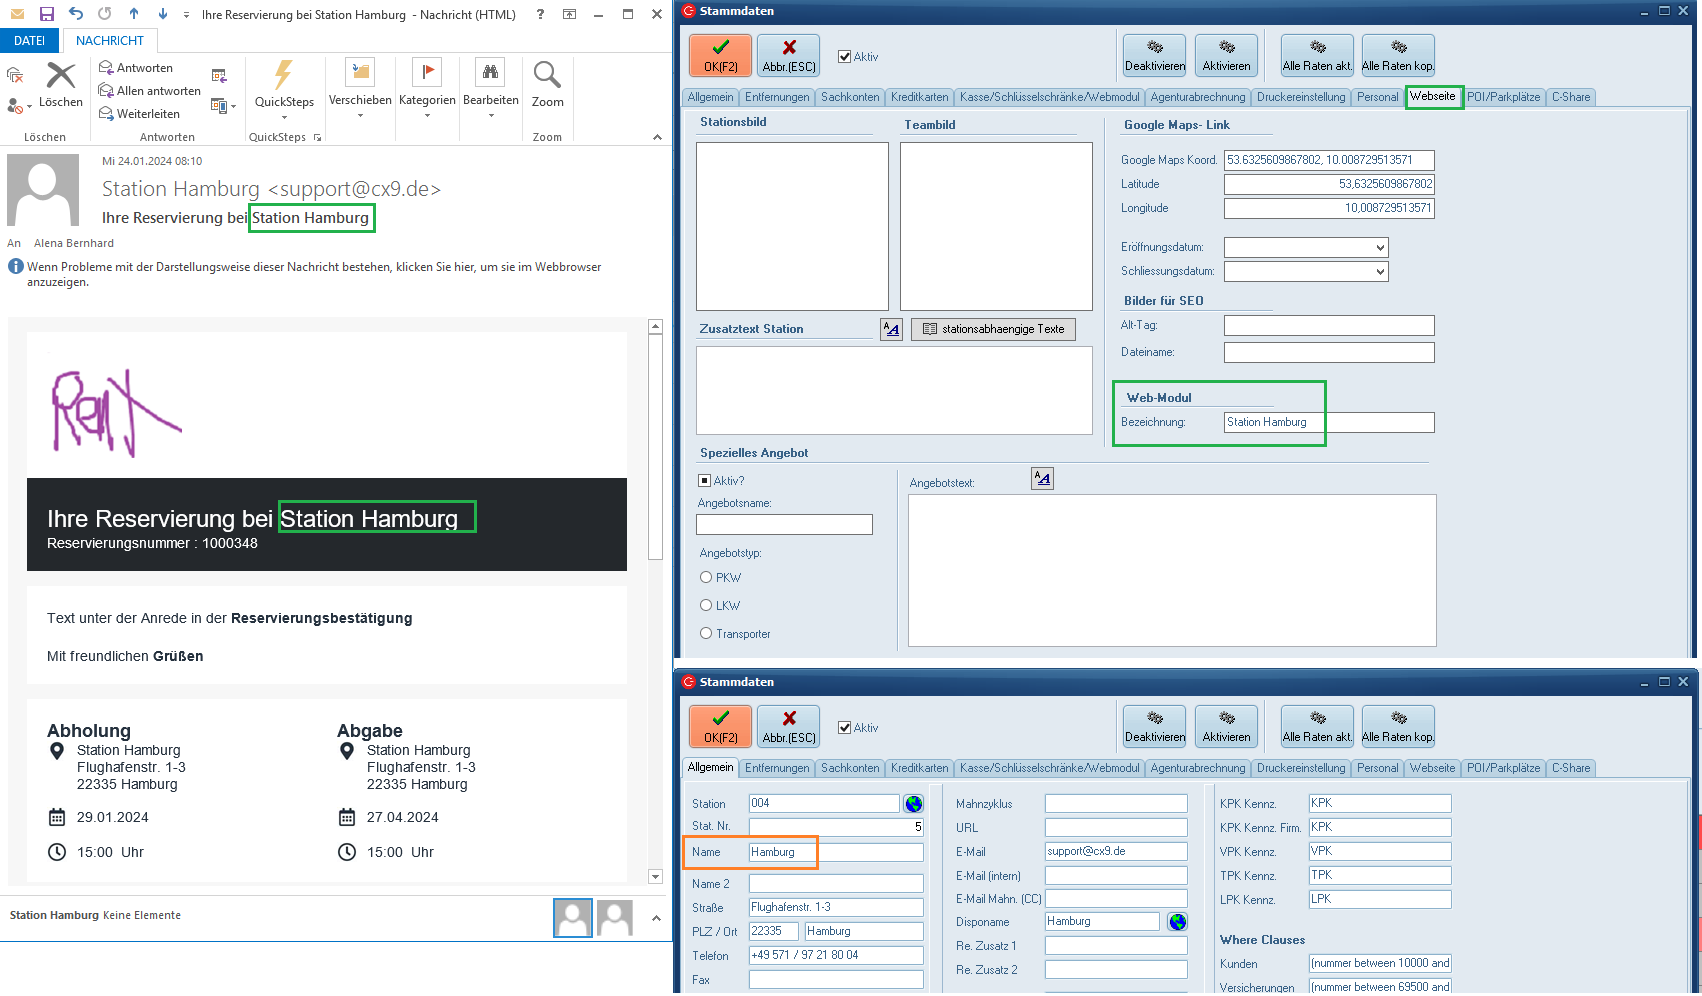Screen dimensions: 1702x996
Task: Click the globe icon beside Disponame field
Action: (1177, 922)
